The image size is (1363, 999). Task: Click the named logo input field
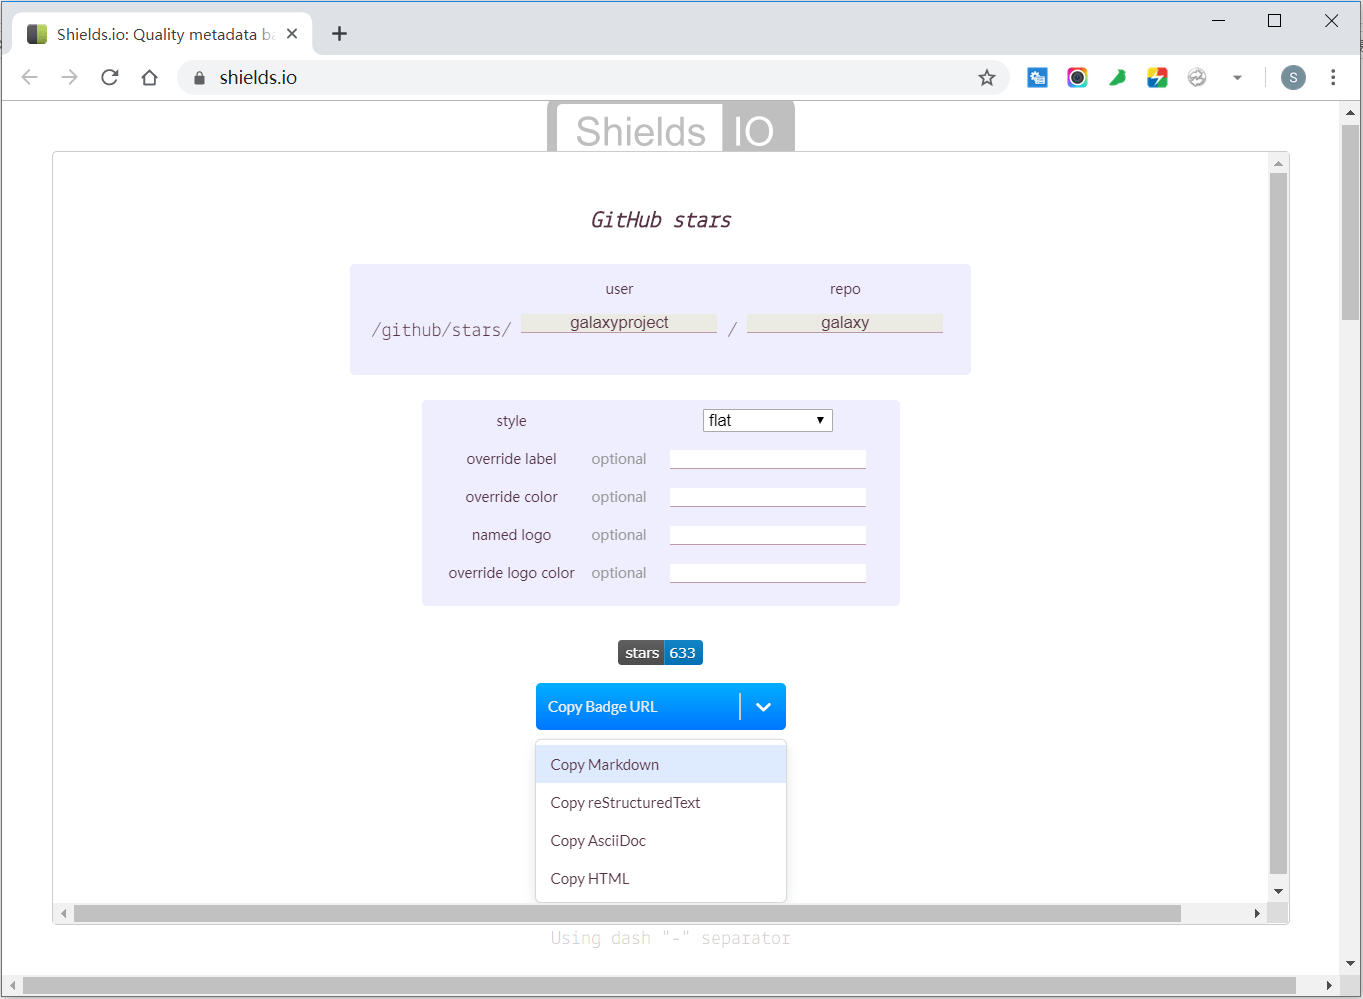768,535
